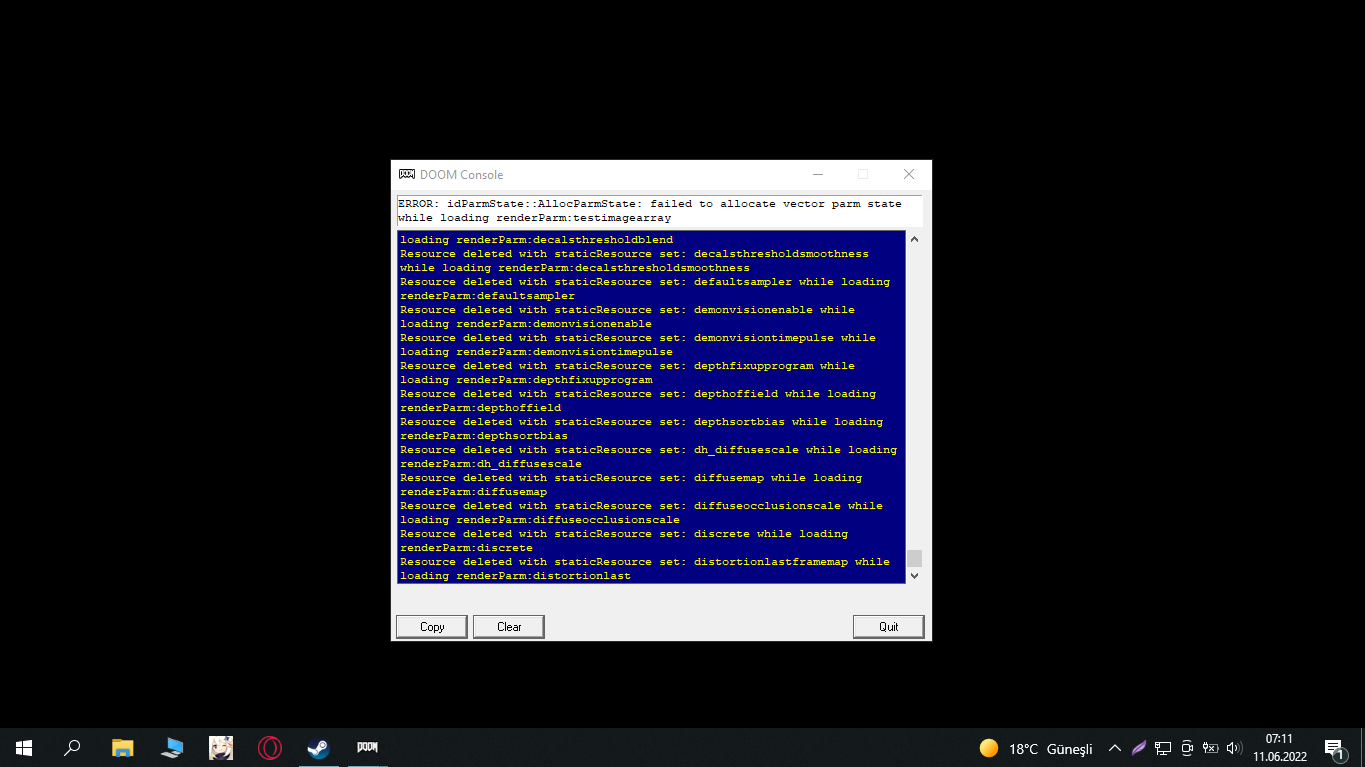Open the clock and calendar showing 07:11
Image resolution: width=1365 pixels, height=767 pixels.
[x=1280, y=748]
